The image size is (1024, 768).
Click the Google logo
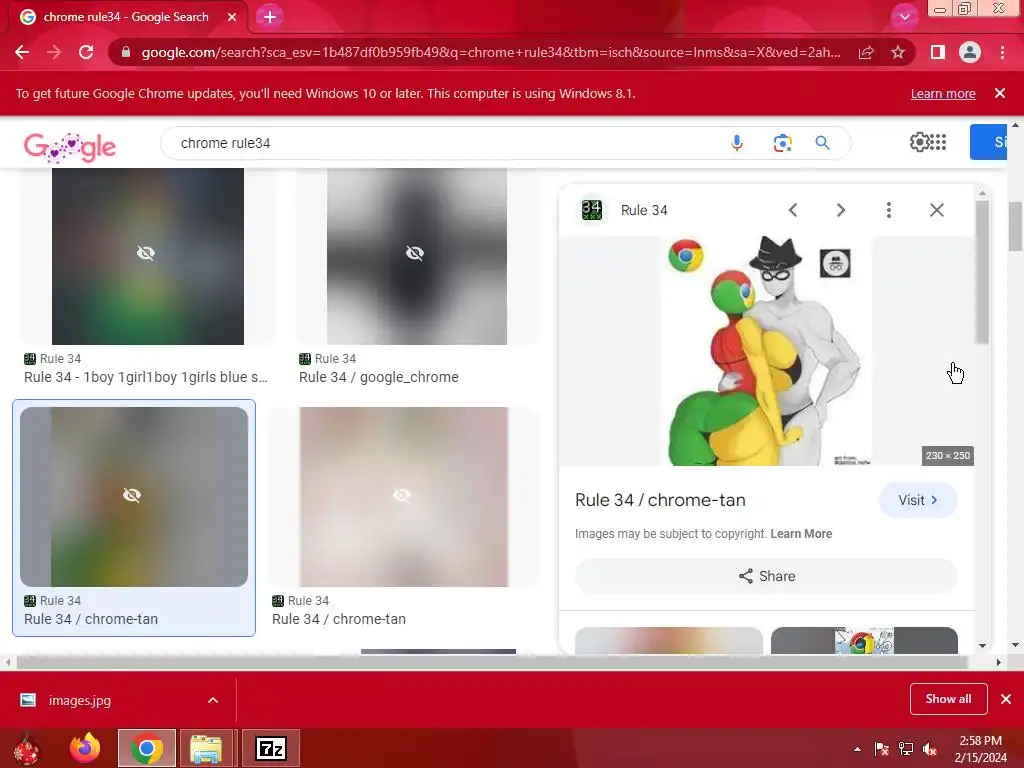[70, 147]
